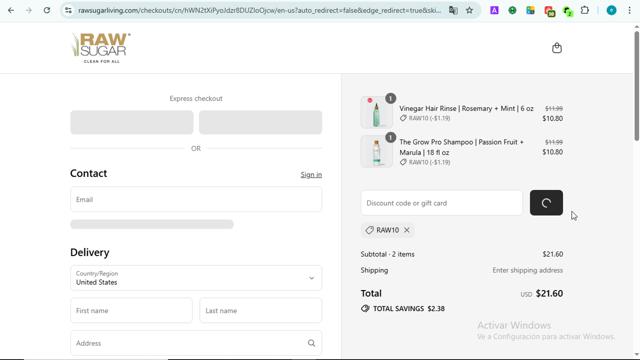Open the site information icon in the address bar

click(68, 10)
